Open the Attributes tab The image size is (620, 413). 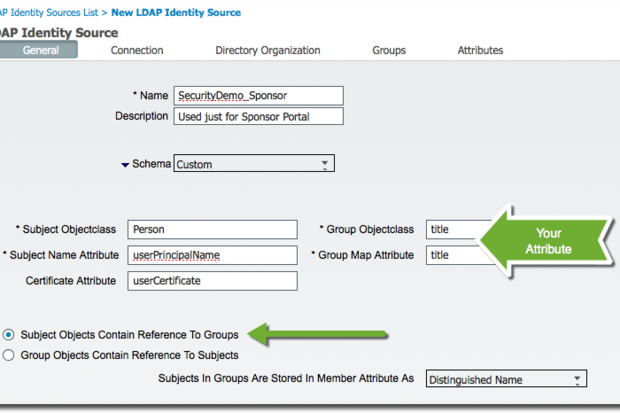click(x=480, y=50)
